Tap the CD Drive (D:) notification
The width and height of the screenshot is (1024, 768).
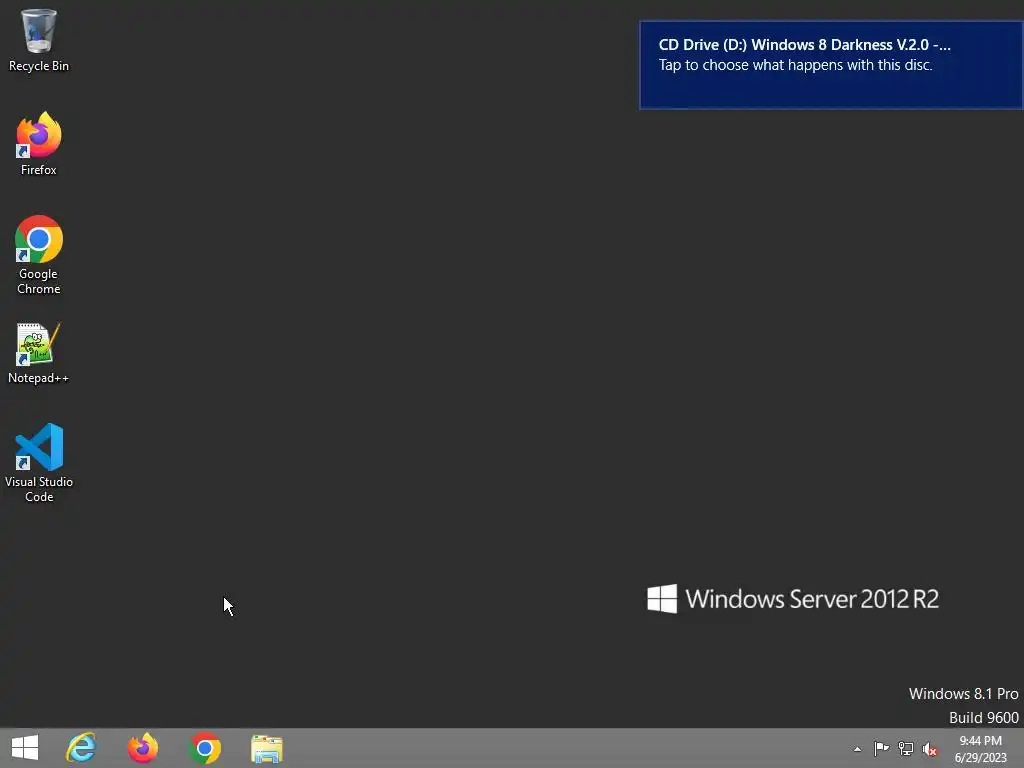point(831,65)
